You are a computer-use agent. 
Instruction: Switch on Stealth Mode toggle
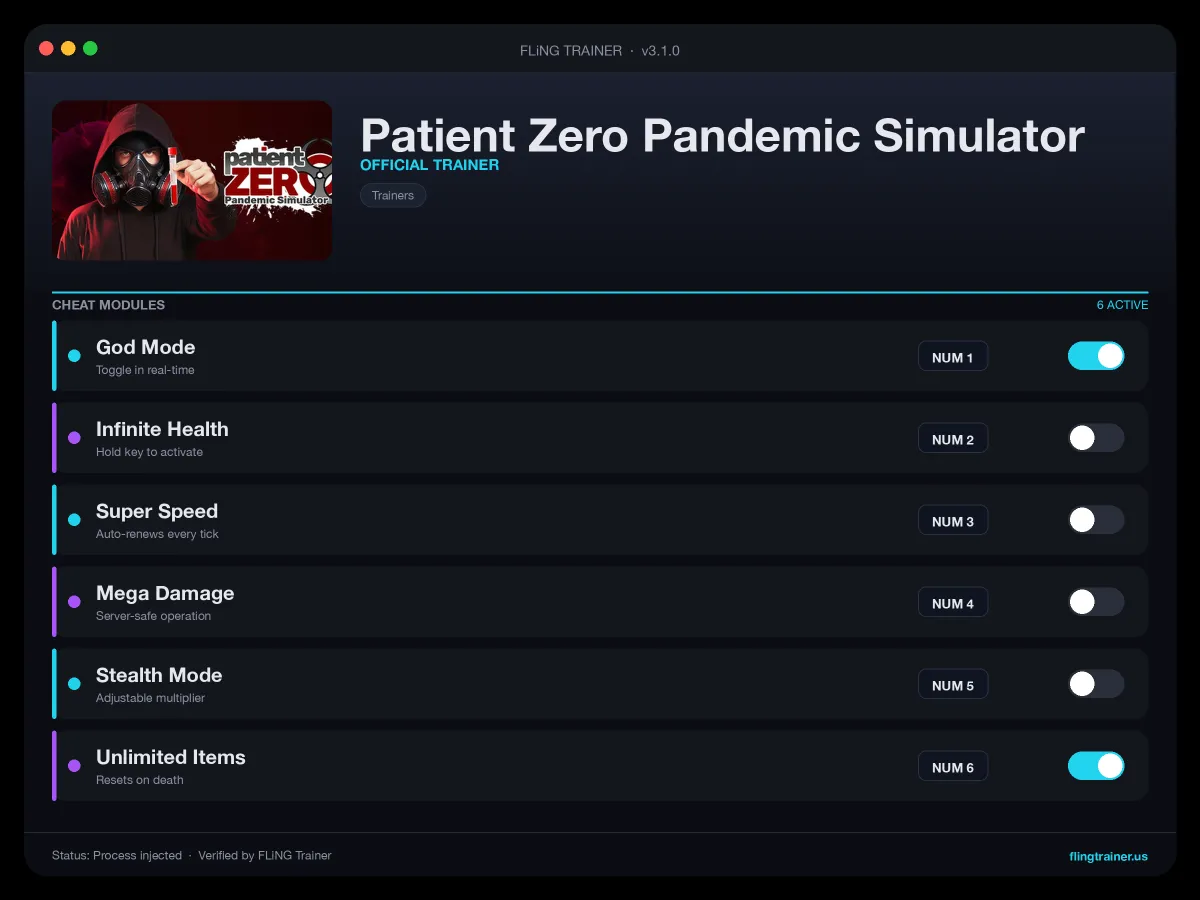(x=1096, y=684)
